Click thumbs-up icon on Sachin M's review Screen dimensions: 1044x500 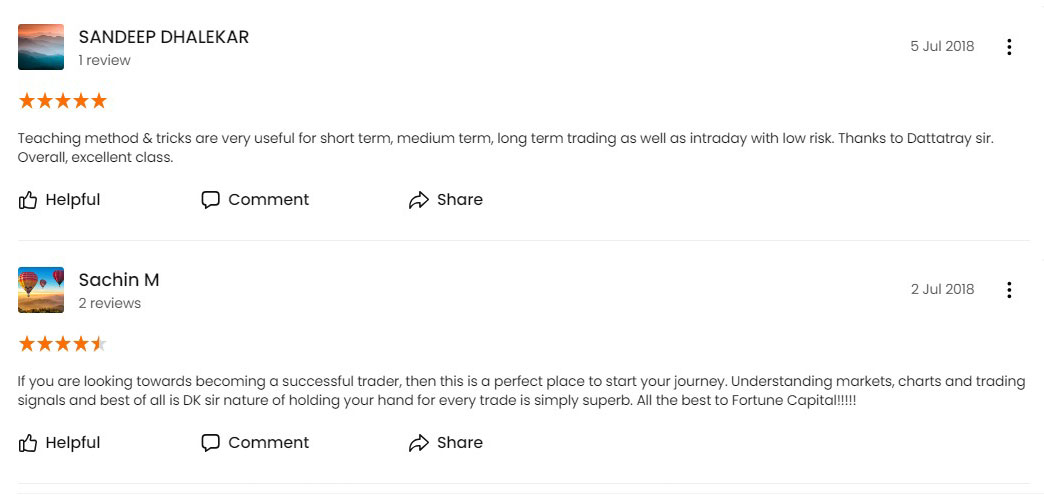pyautogui.click(x=27, y=443)
